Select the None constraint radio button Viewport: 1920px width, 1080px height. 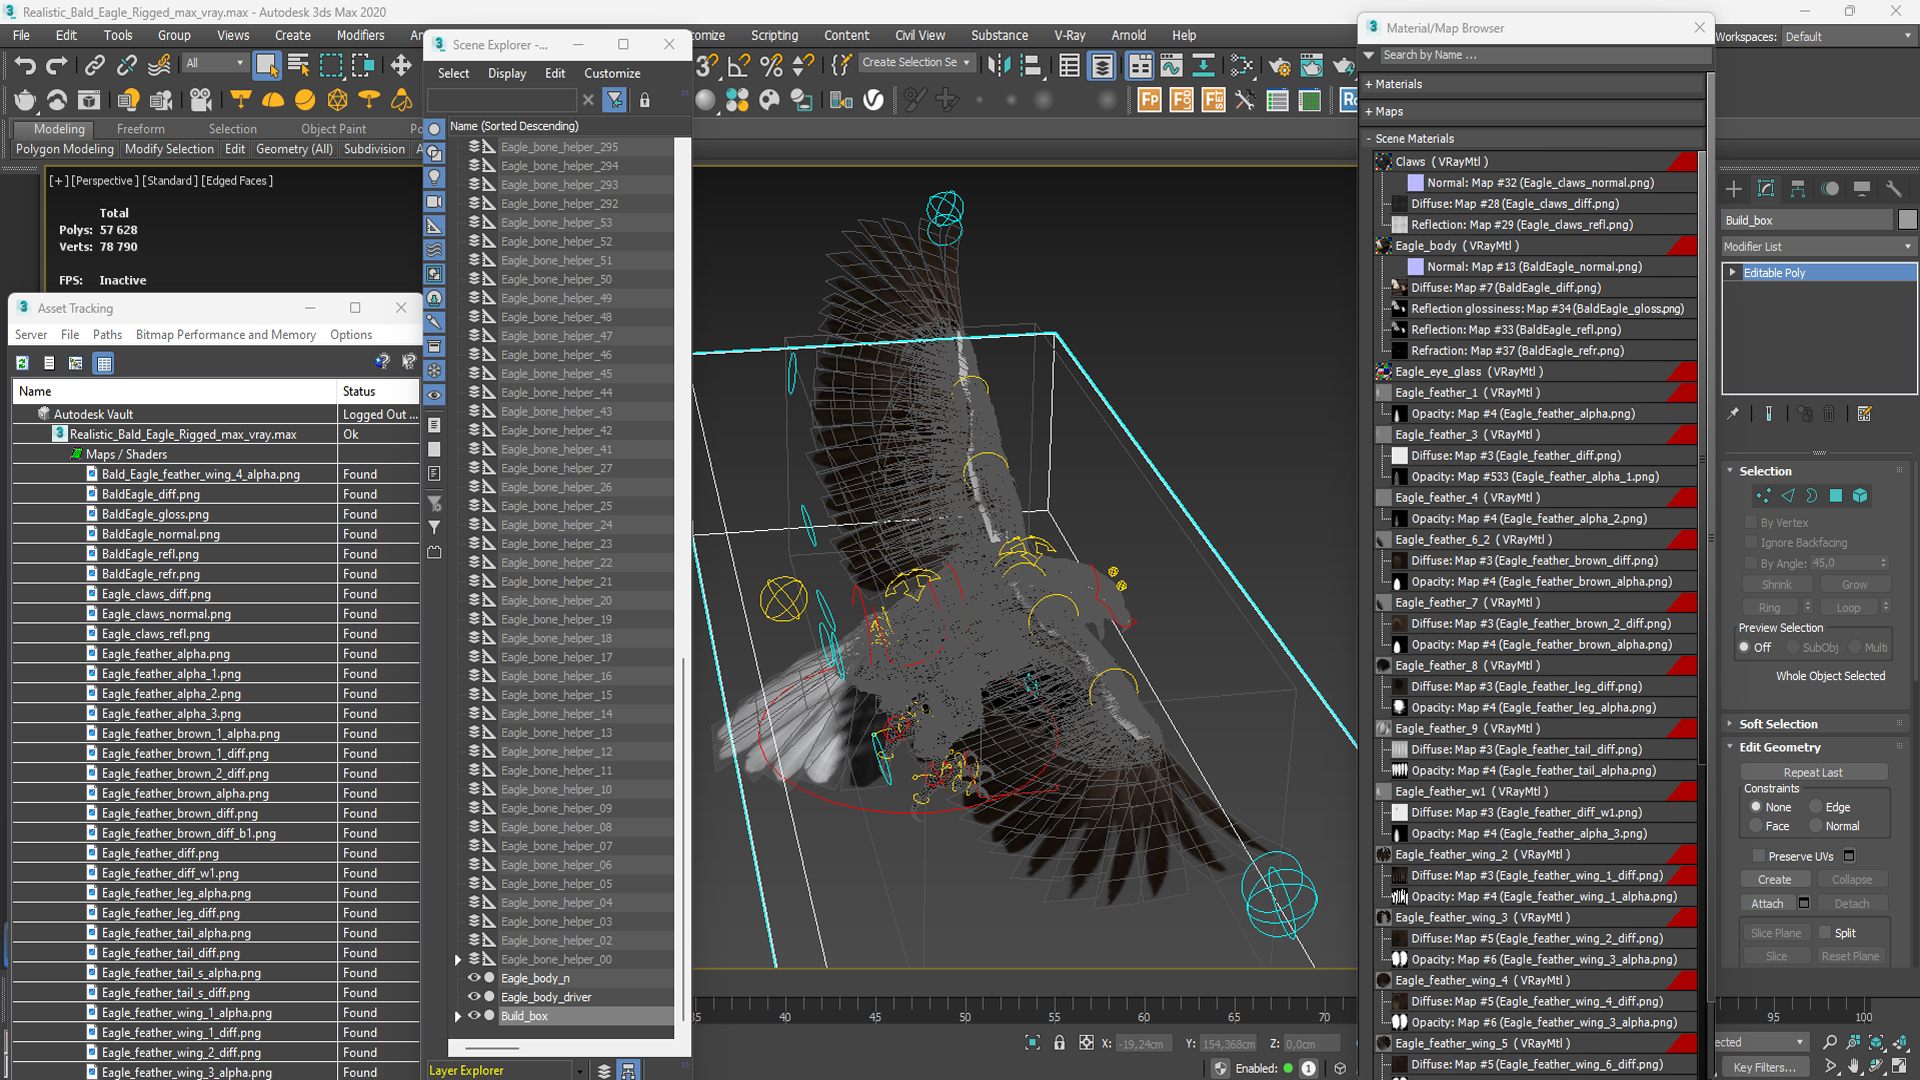tap(1755, 807)
